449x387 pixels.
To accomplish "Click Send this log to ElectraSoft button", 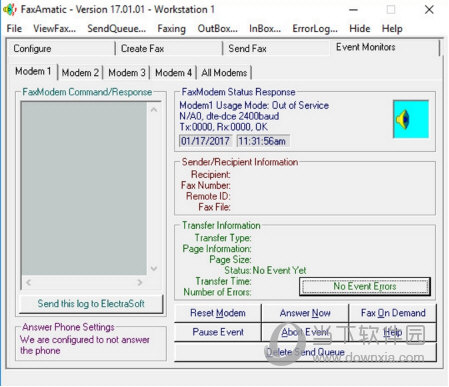I will coord(91,304).
